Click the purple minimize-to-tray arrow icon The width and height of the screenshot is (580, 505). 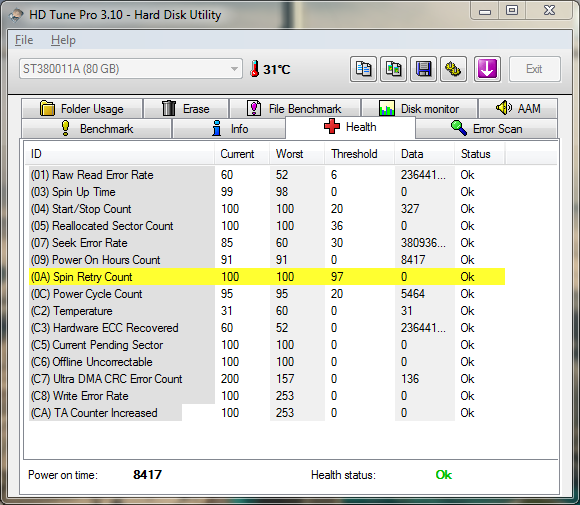pyautogui.click(x=487, y=69)
